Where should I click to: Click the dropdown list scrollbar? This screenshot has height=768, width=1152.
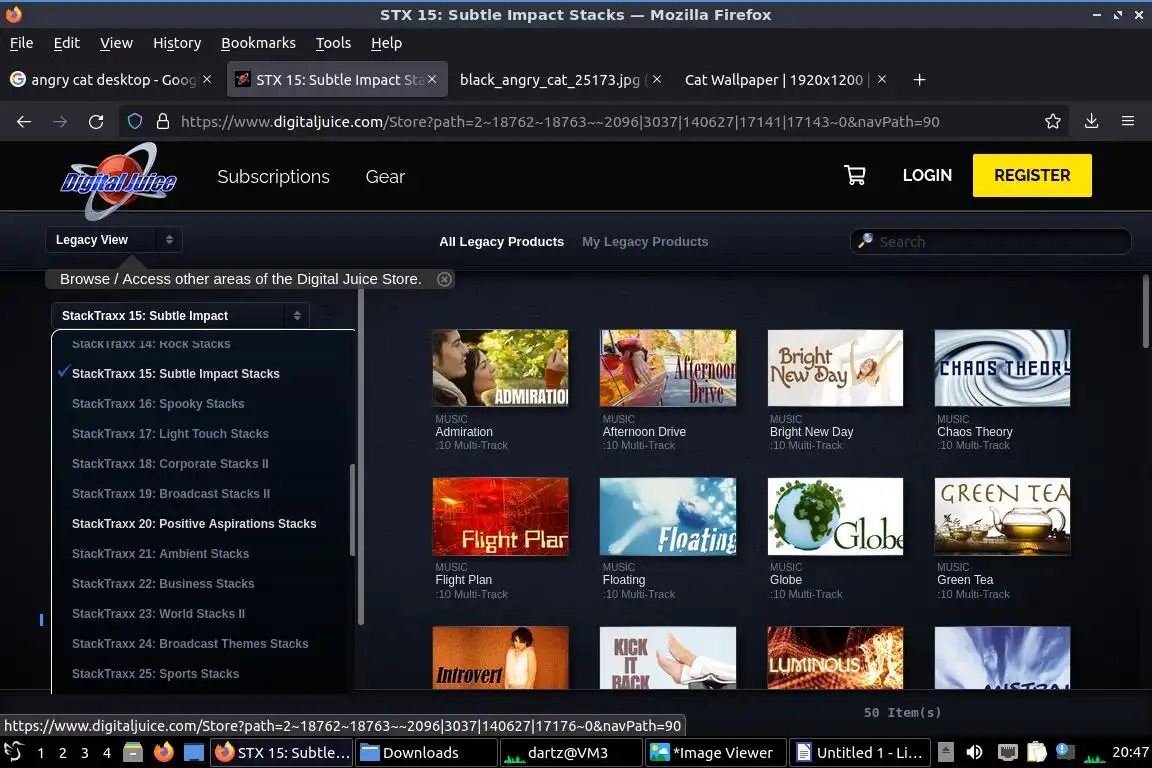click(353, 510)
